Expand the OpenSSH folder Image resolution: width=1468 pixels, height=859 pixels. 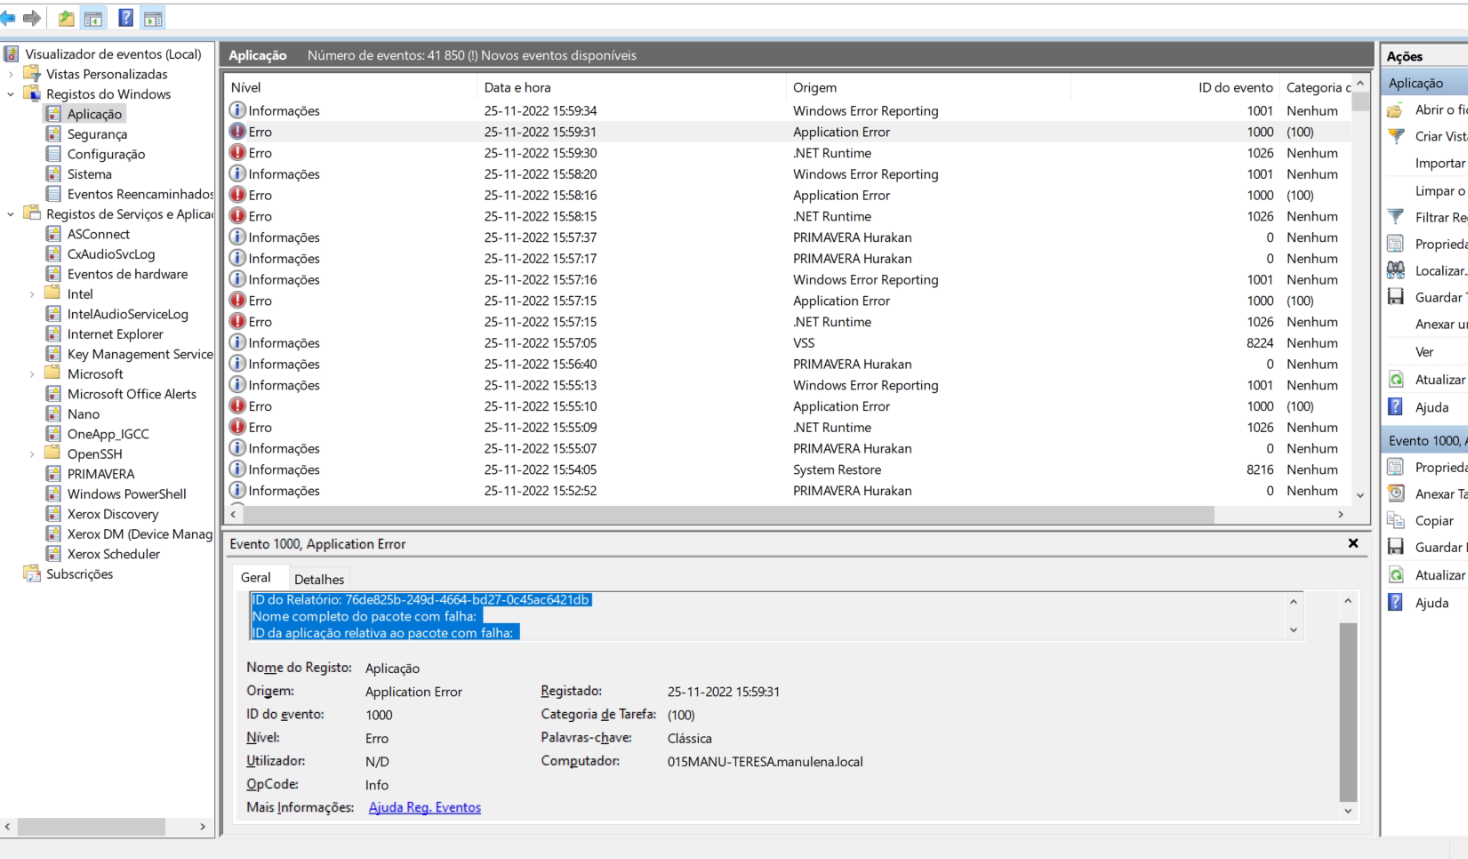32,454
